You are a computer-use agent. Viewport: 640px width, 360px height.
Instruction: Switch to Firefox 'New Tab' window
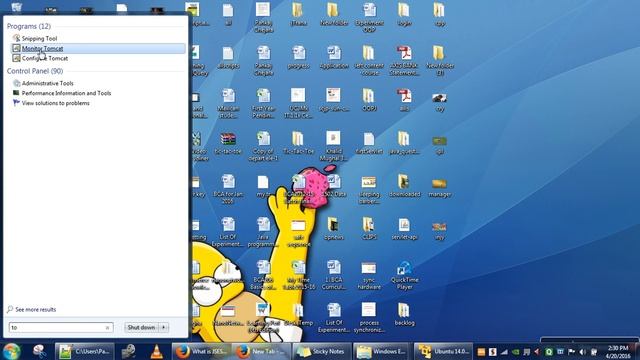click(261, 351)
